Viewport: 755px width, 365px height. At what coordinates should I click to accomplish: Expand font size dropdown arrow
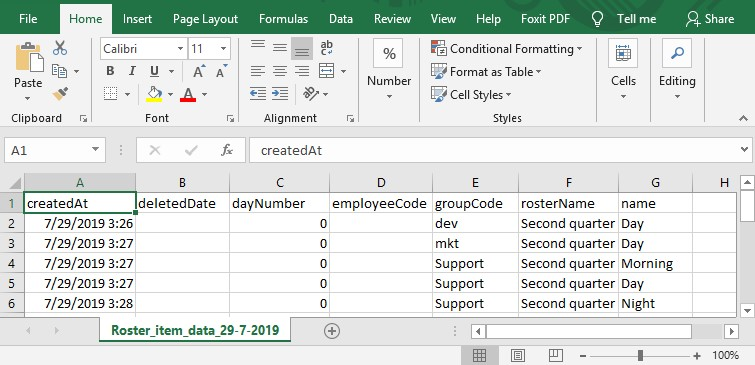(x=223, y=49)
